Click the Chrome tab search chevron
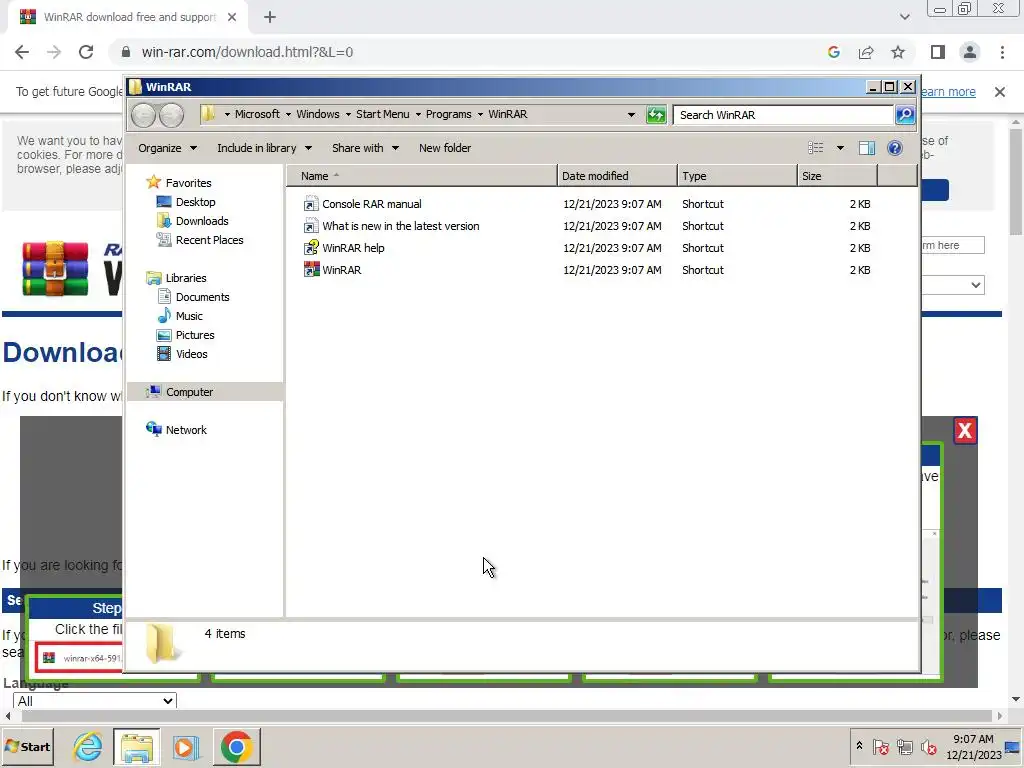 click(904, 17)
